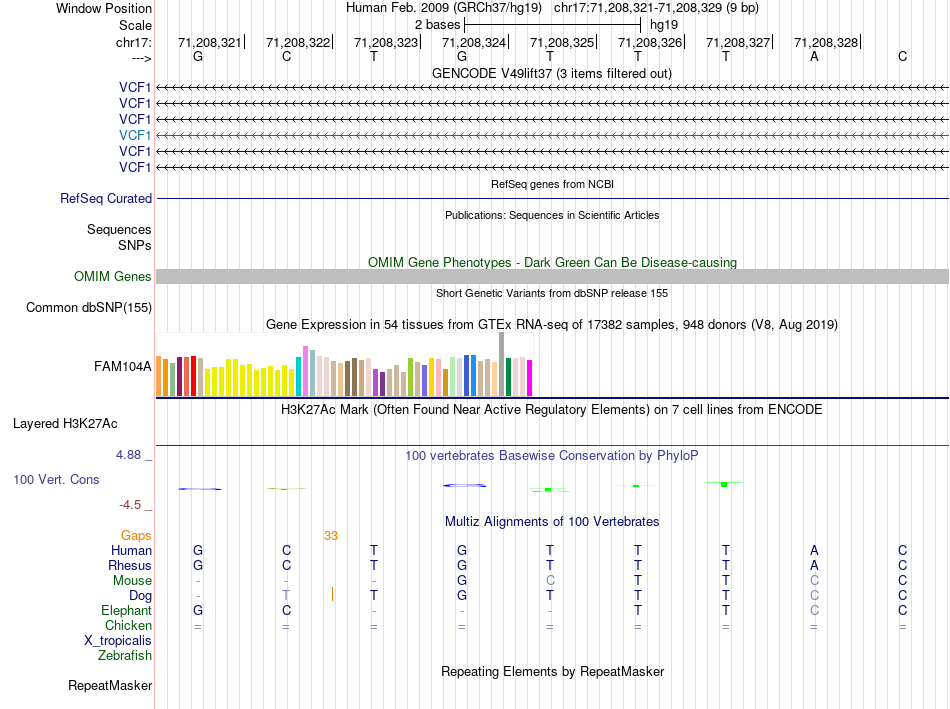Click the magenta bar in the GTEx chart
Screen dimensions: 950x709
[530, 378]
